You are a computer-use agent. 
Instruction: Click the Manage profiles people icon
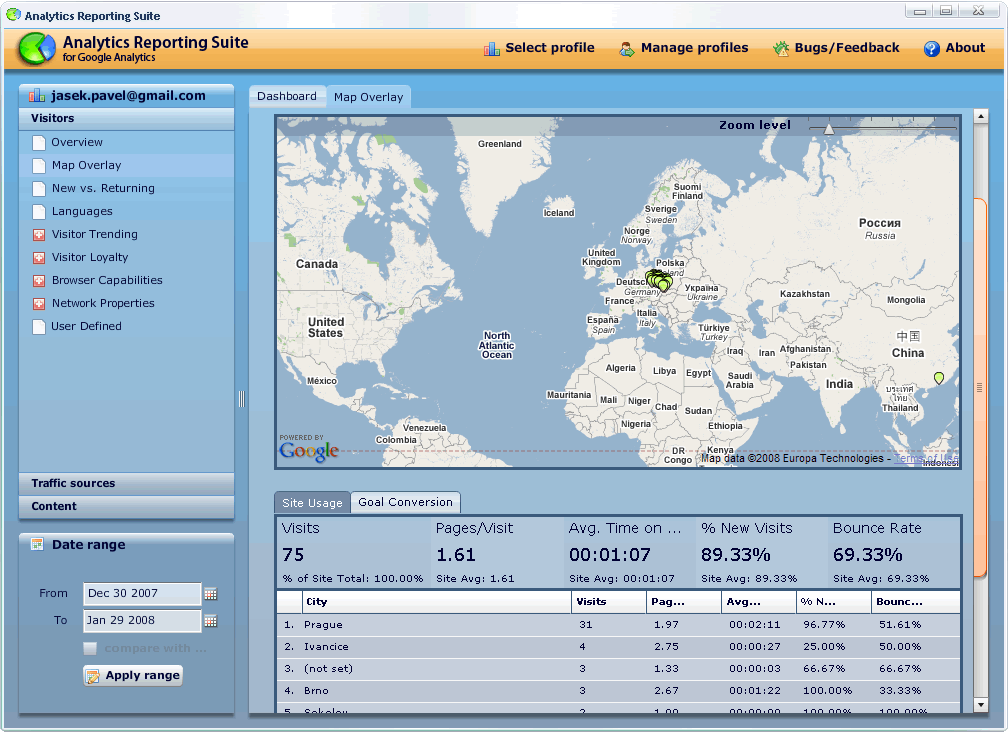coord(627,48)
